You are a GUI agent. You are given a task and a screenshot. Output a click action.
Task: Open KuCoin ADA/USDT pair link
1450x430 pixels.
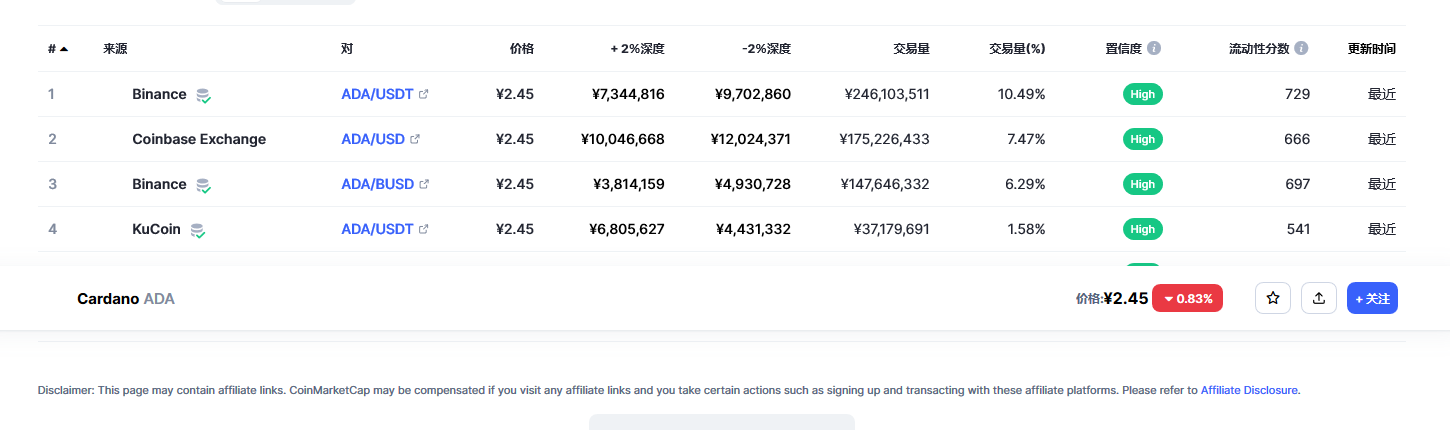(x=377, y=229)
